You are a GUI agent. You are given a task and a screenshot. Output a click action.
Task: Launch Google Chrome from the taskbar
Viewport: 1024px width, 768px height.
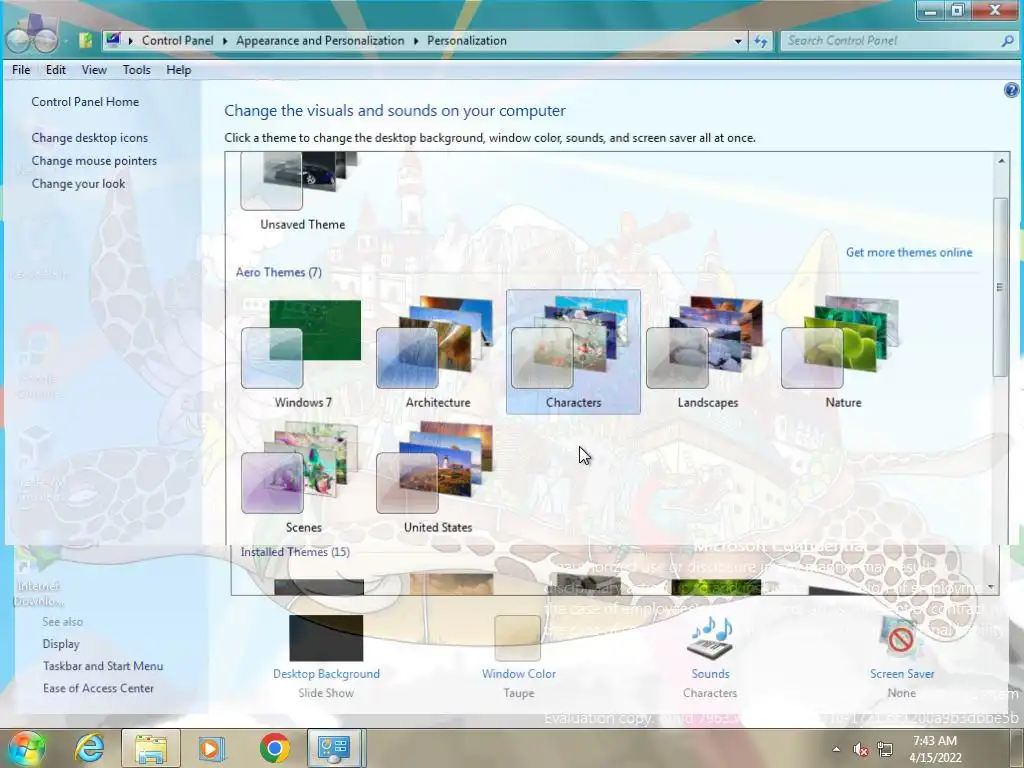pyautogui.click(x=274, y=748)
